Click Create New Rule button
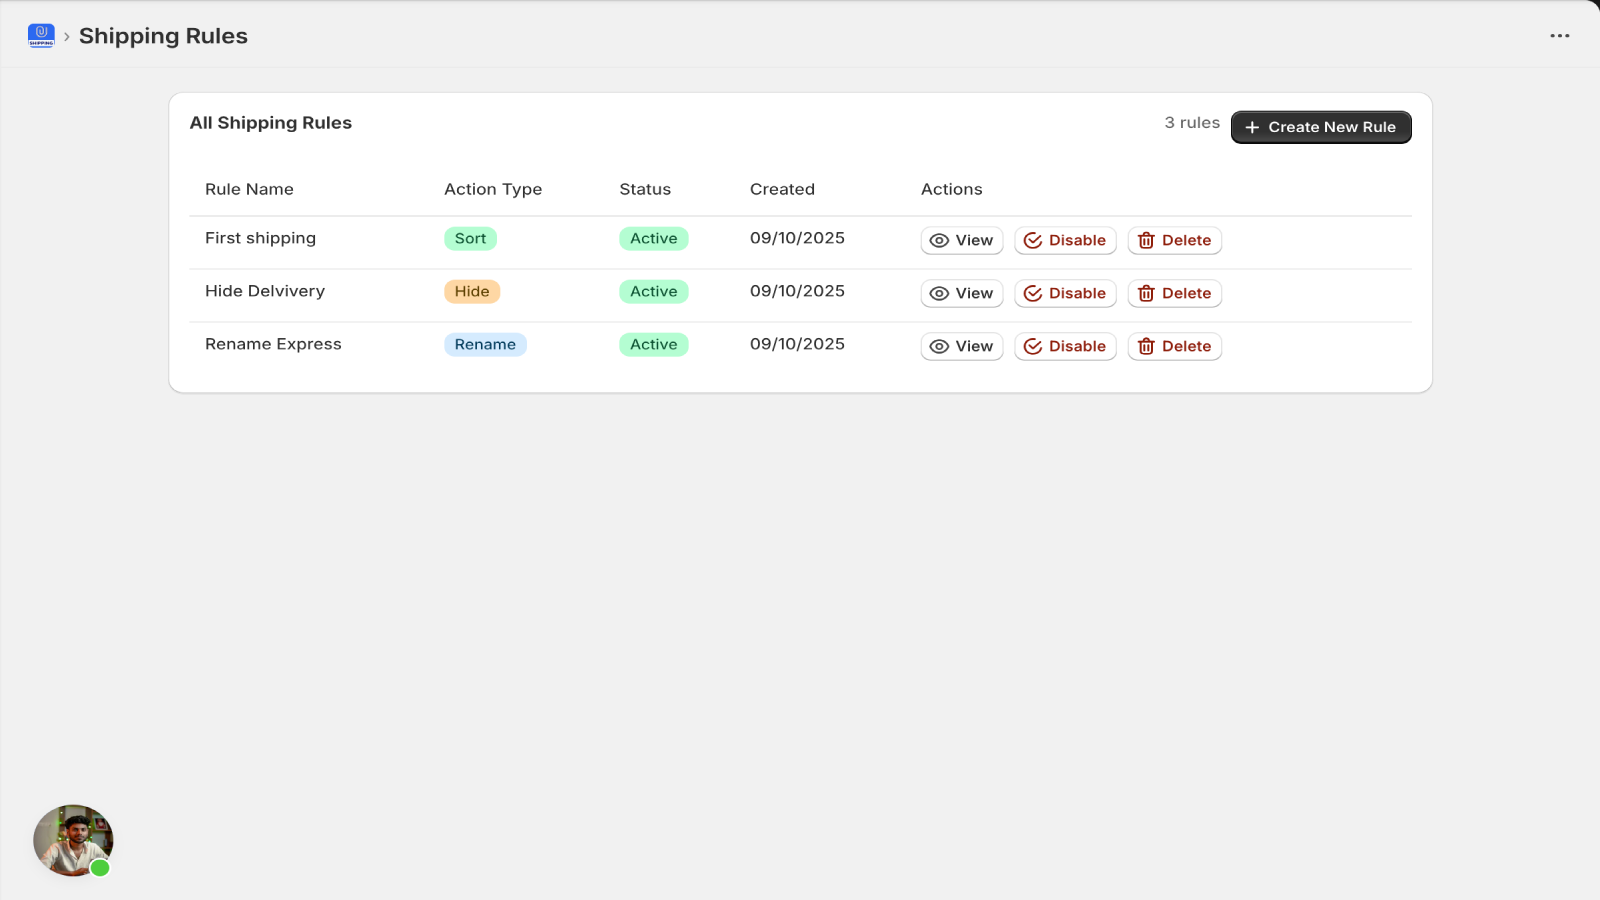Viewport: 1600px width, 900px height. (x=1320, y=127)
